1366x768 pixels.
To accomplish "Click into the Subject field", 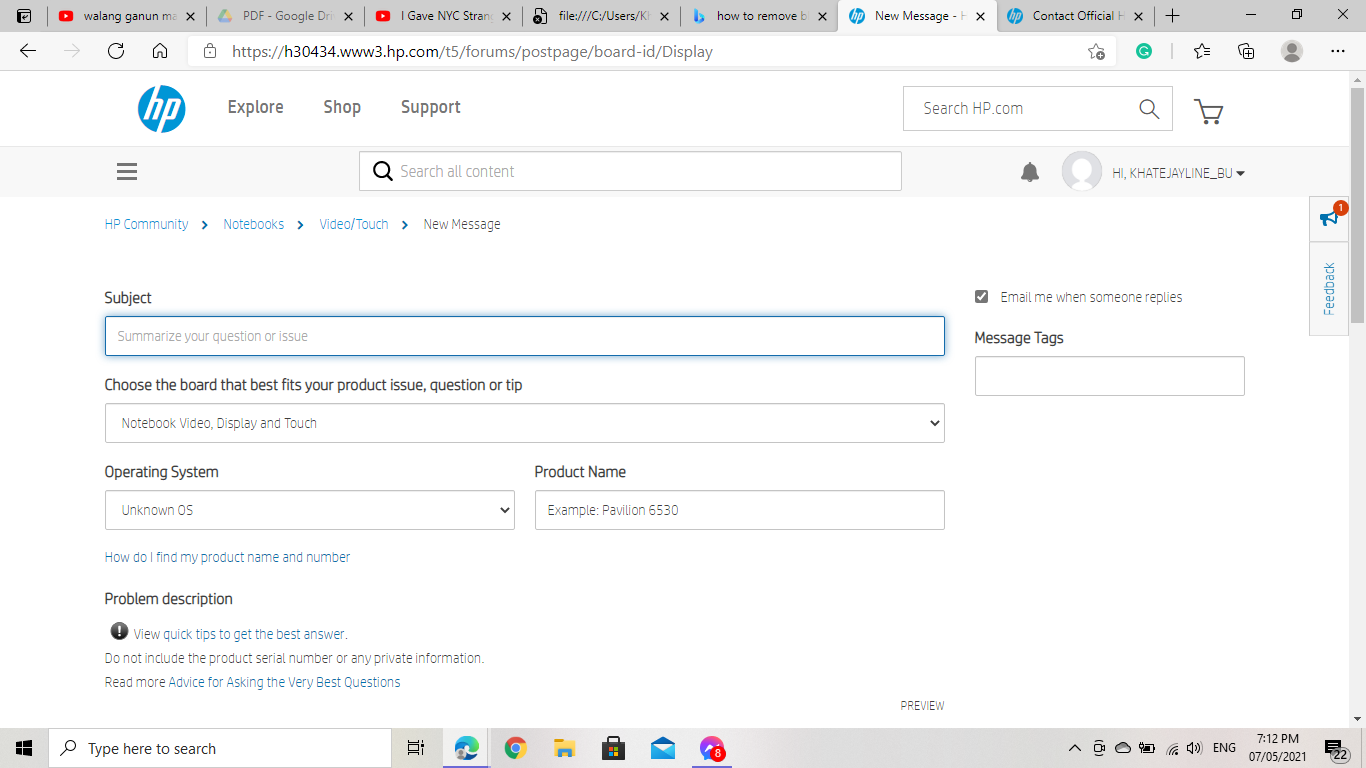I will click(525, 336).
